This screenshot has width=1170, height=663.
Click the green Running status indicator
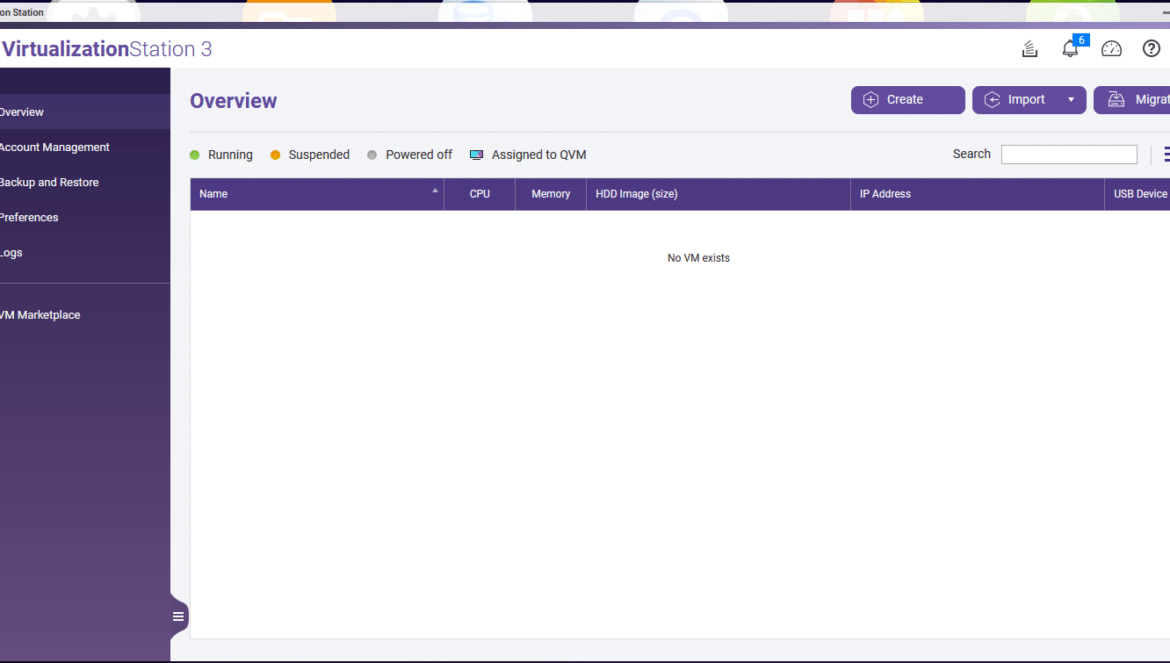coord(195,155)
